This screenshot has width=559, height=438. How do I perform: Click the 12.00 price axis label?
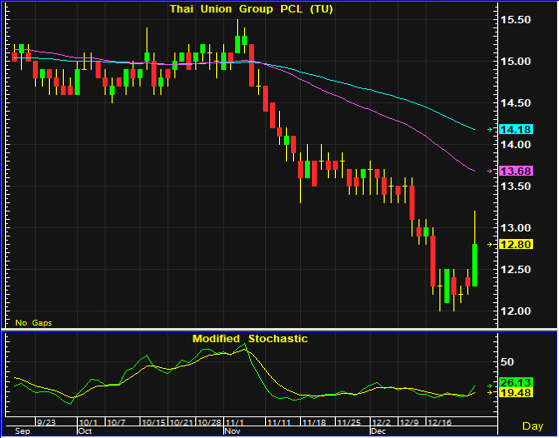516,311
